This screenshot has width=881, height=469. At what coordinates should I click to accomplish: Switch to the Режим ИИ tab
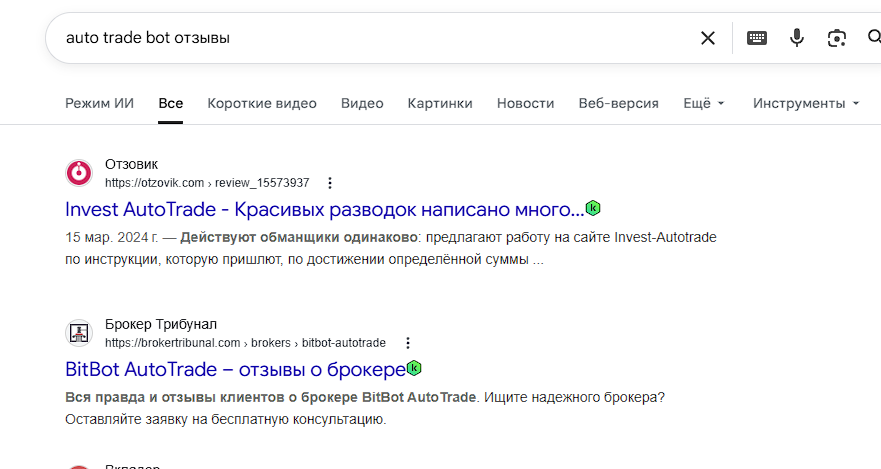[x=99, y=103]
